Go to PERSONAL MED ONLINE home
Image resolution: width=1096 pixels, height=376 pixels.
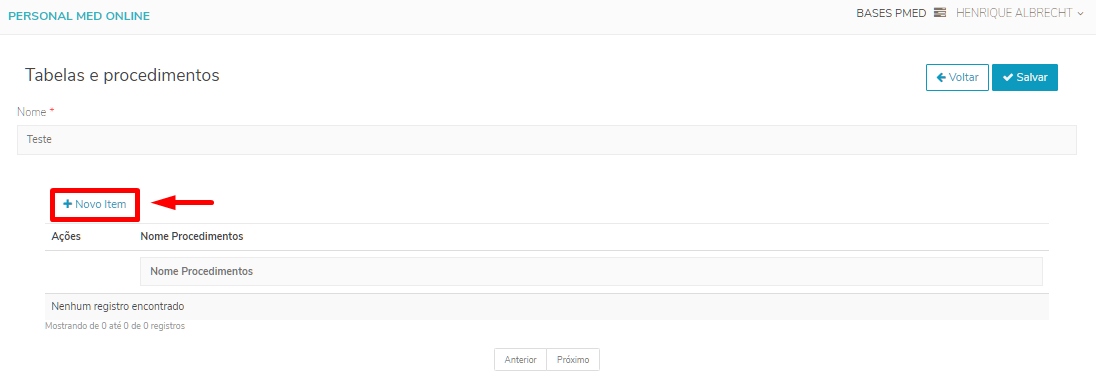coord(79,16)
